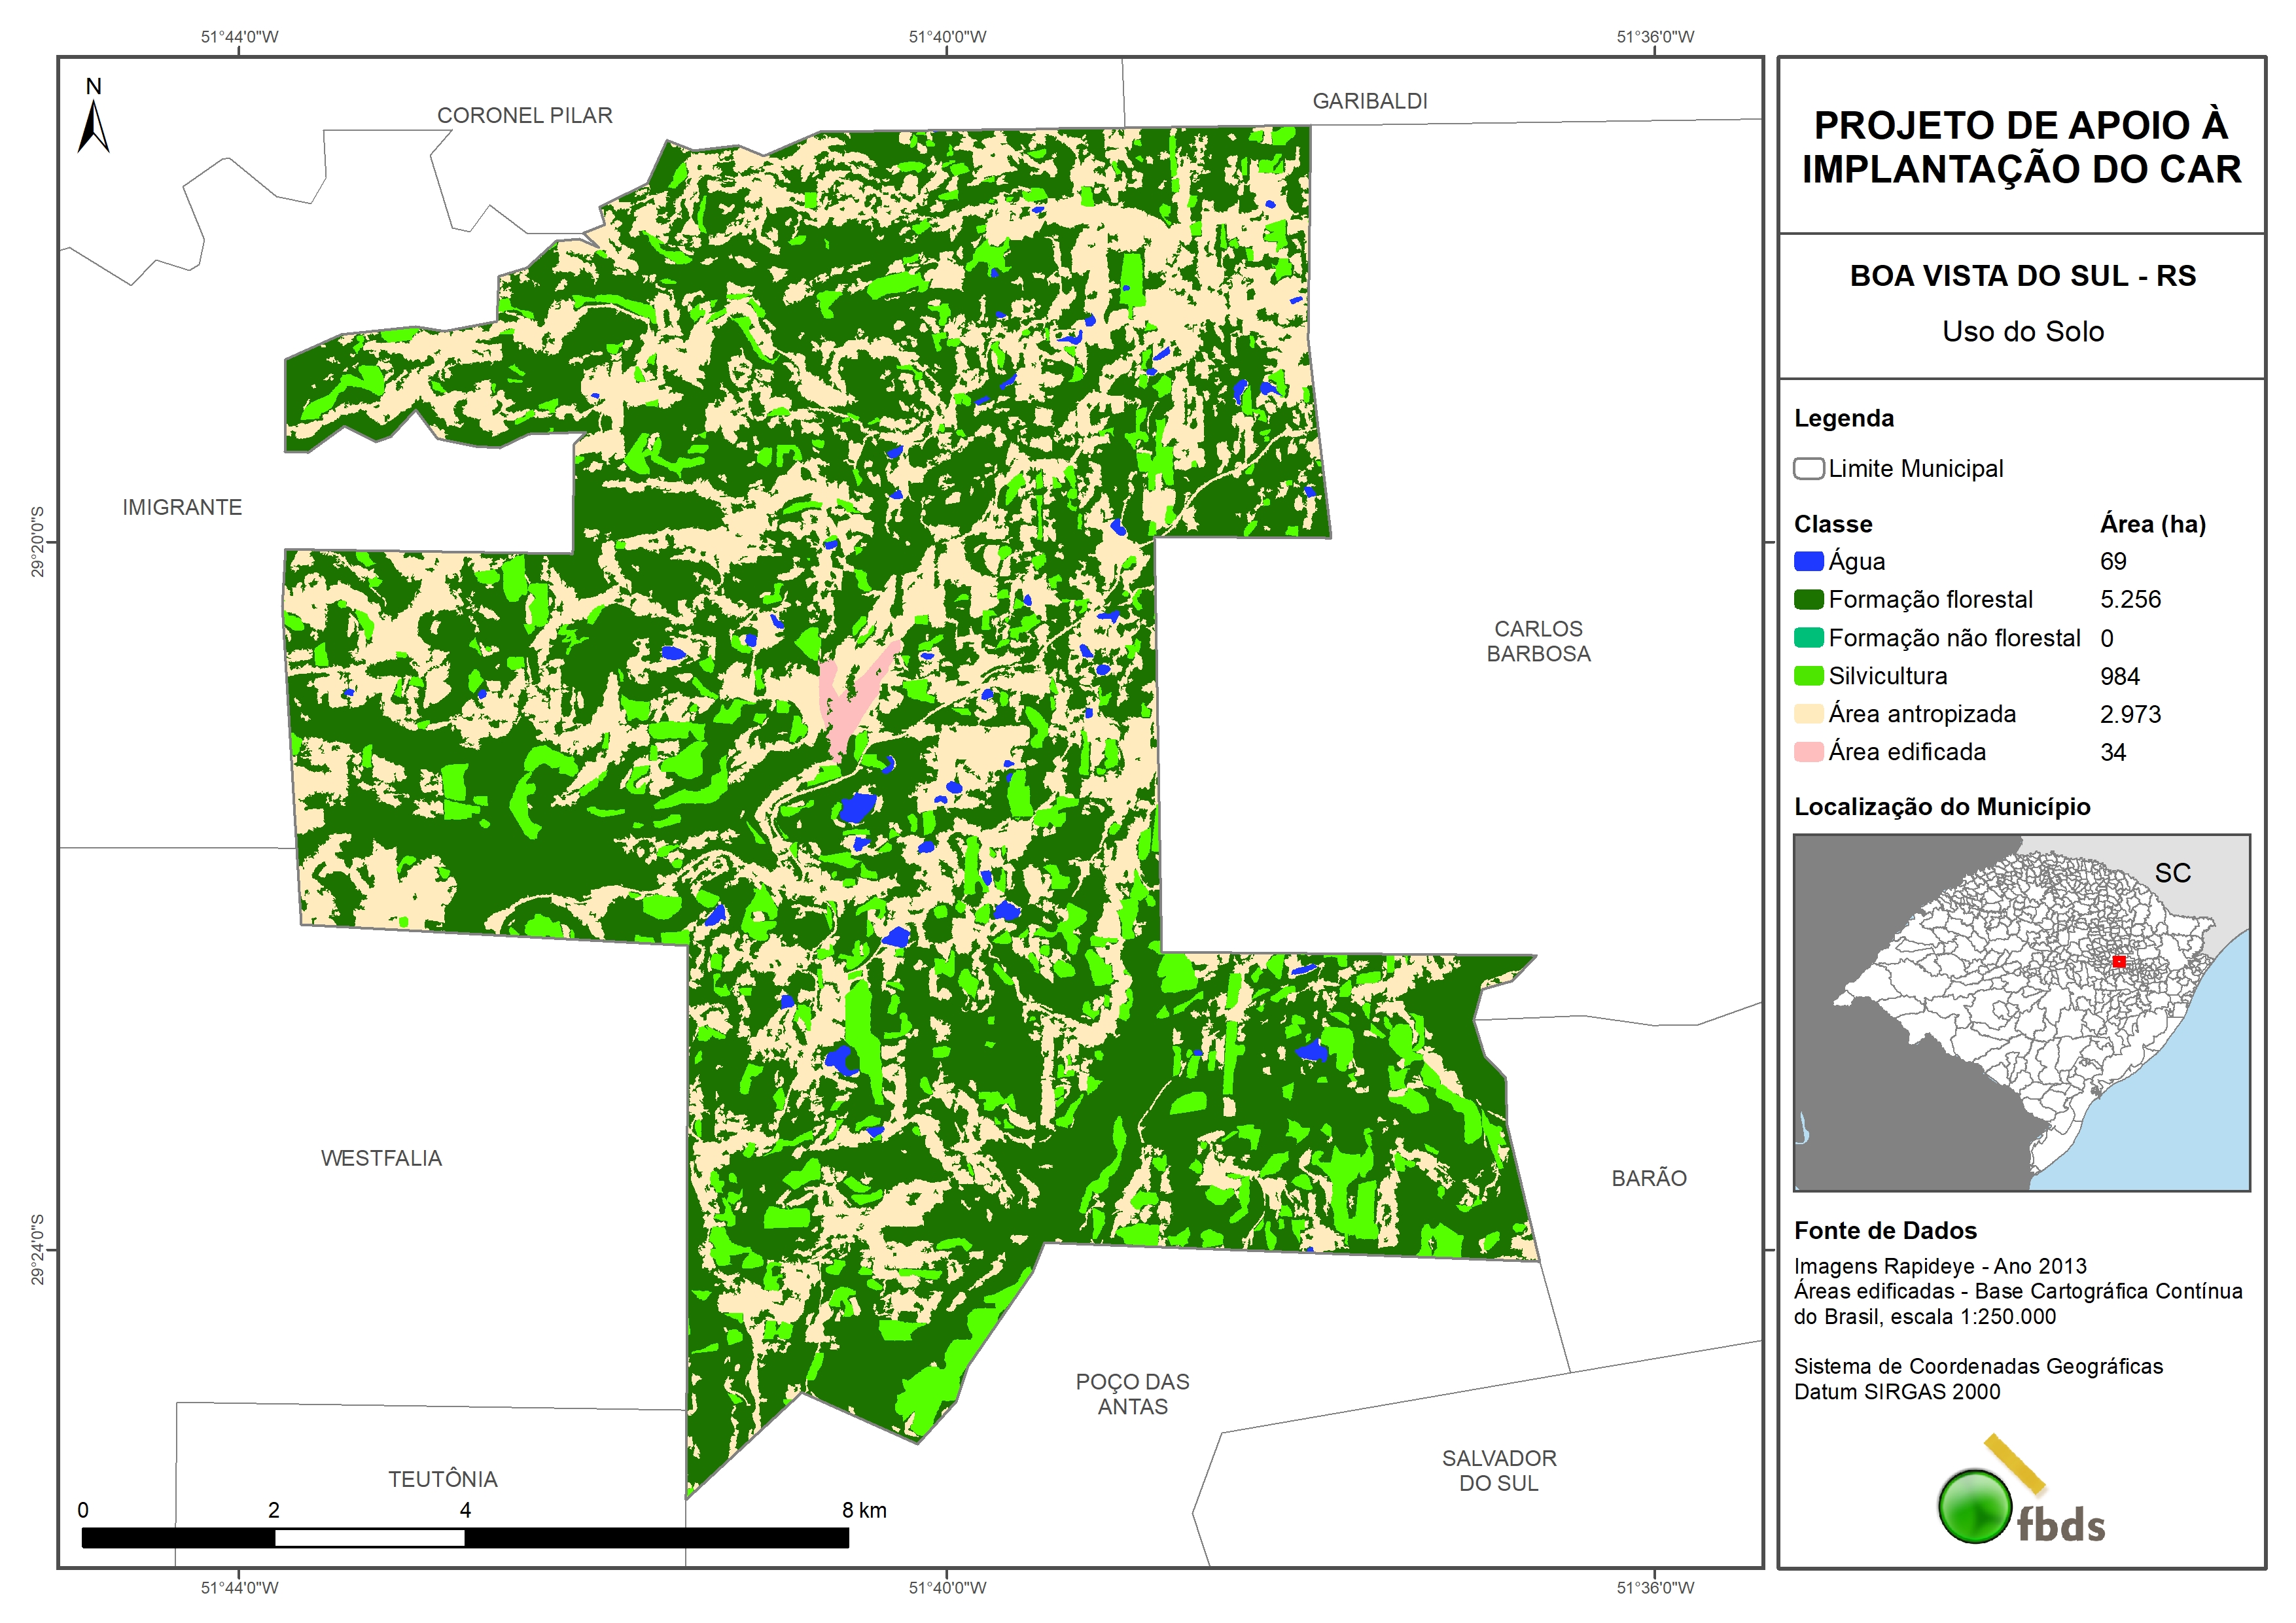This screenshot has width=2296, height=1623.
Task: Click the GARIBALDI label on the map
Action: point(1369,101)
